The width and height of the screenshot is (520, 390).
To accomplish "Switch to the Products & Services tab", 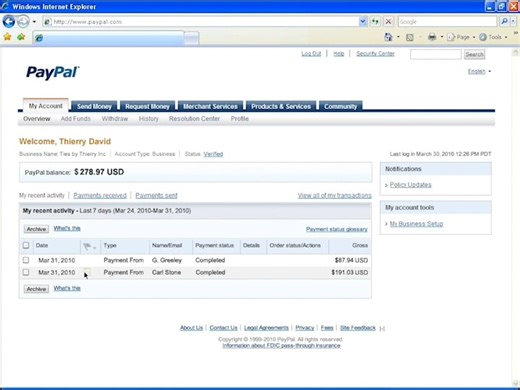I will click(x=281, y=106).
